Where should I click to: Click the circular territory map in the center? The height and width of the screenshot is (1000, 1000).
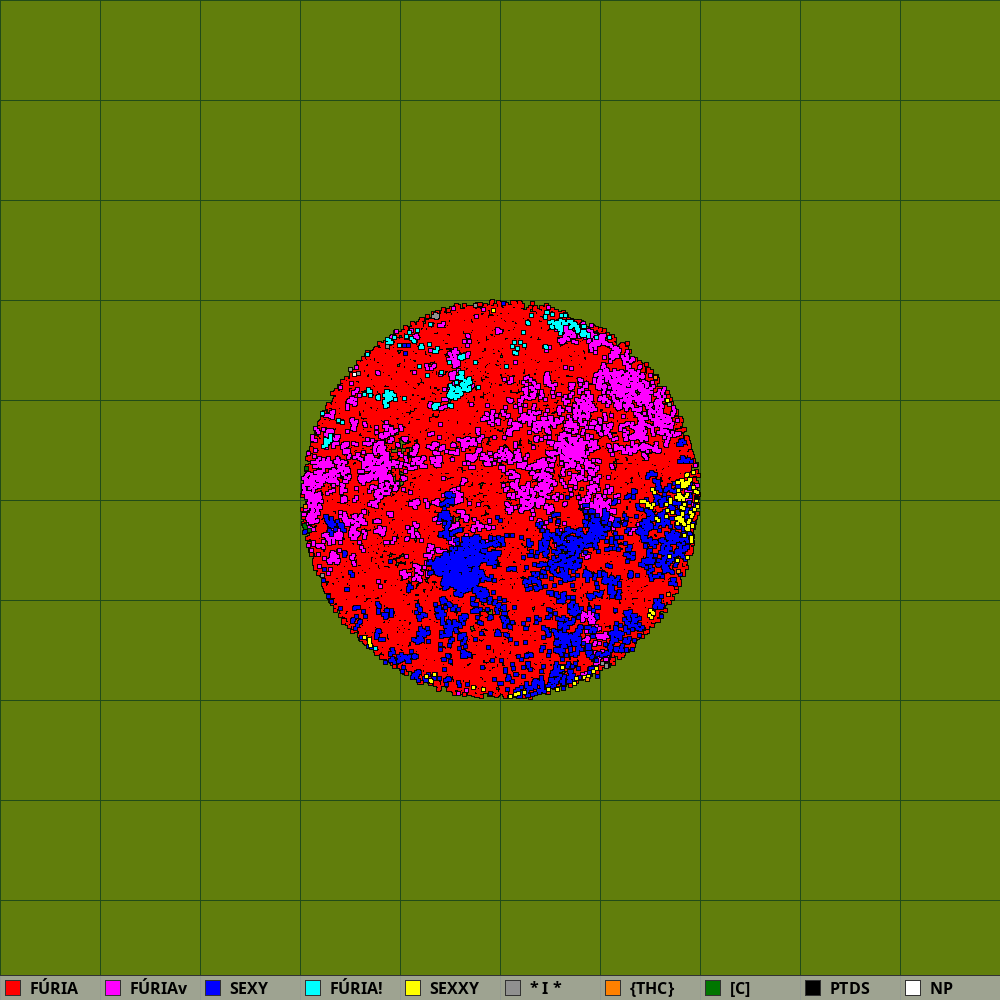coord(501,499)
